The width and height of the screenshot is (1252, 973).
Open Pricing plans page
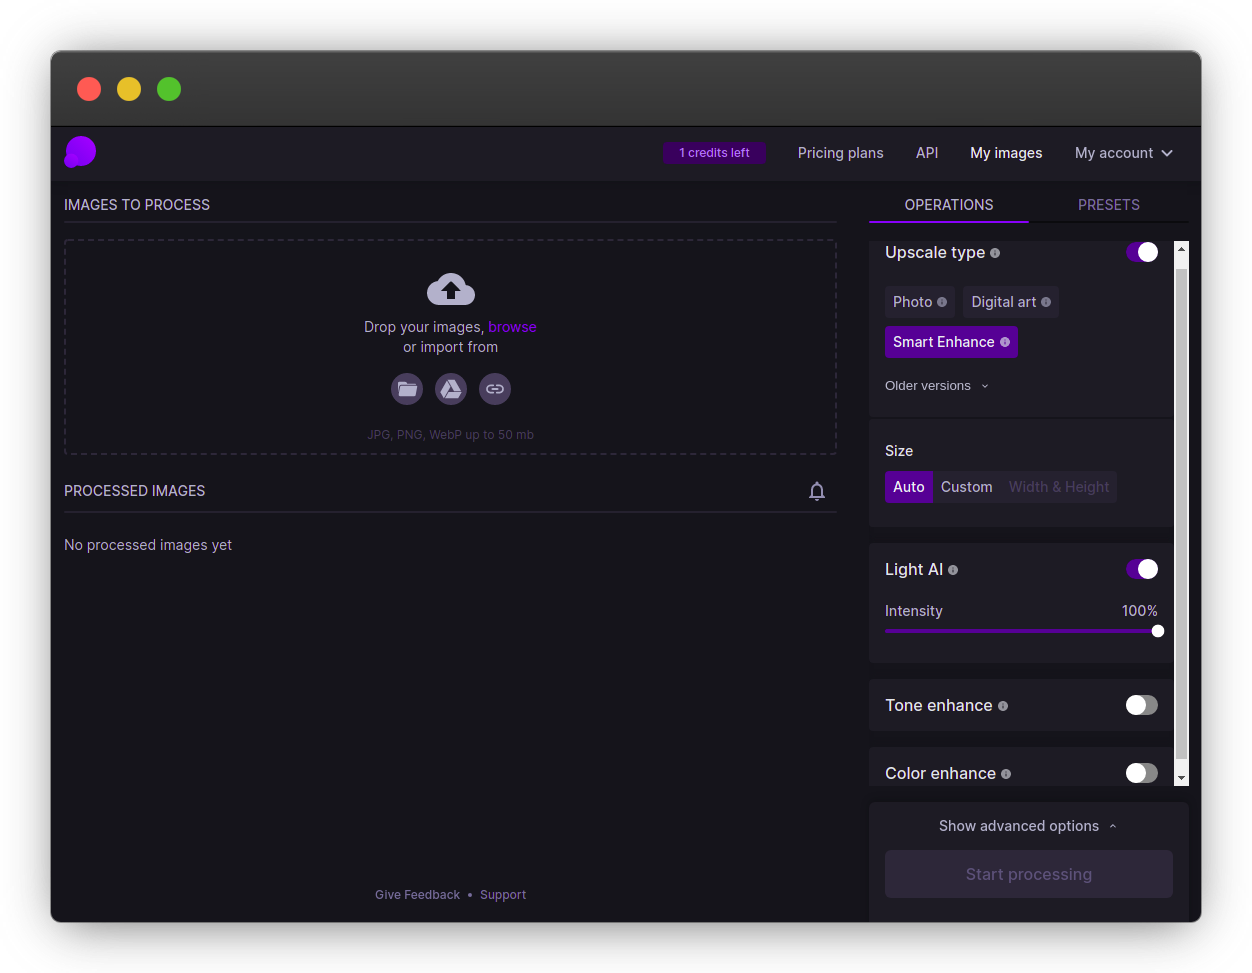pyautogui.click(x=841, y=153)
